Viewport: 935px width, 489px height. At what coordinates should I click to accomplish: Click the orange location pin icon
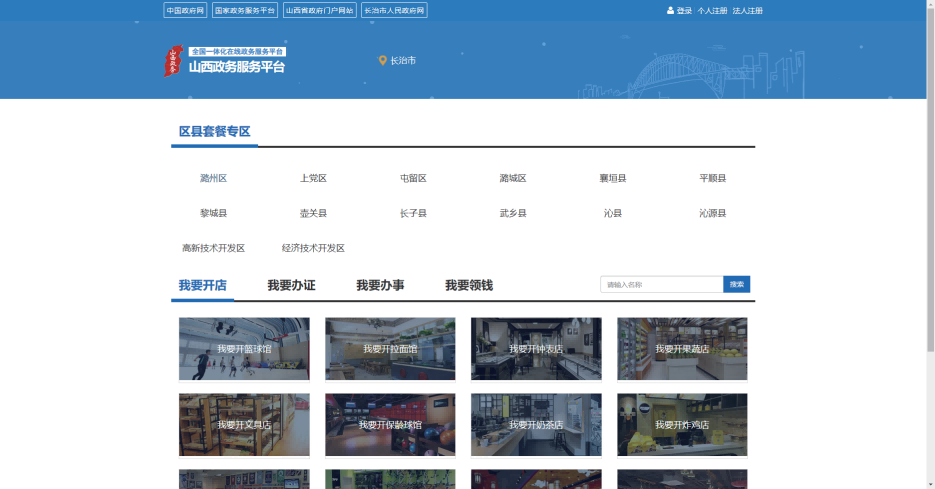(x=383, y=60)
